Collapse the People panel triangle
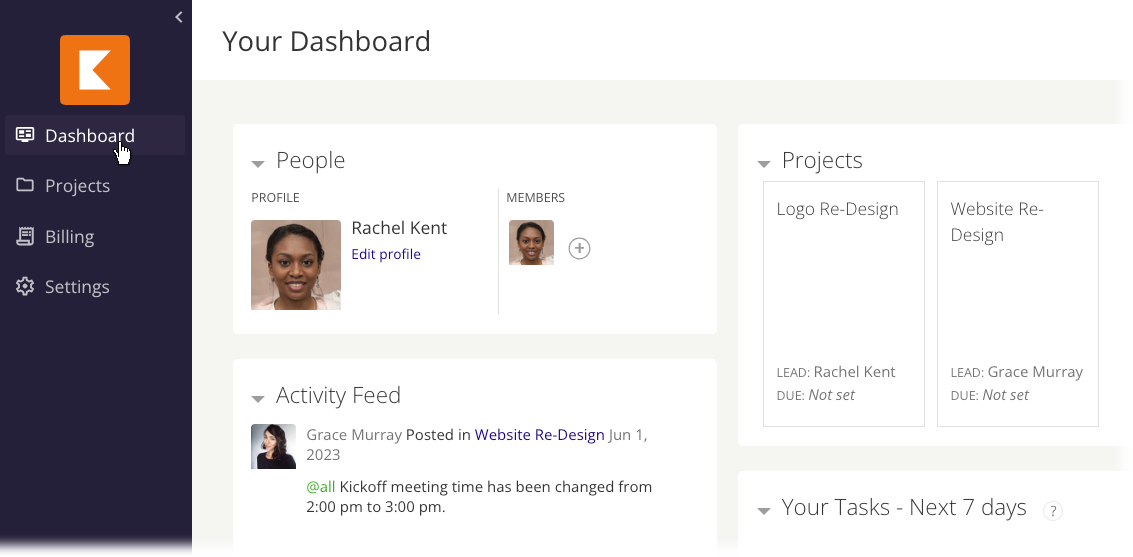The image size is (1133, 557). click(258, 164)
